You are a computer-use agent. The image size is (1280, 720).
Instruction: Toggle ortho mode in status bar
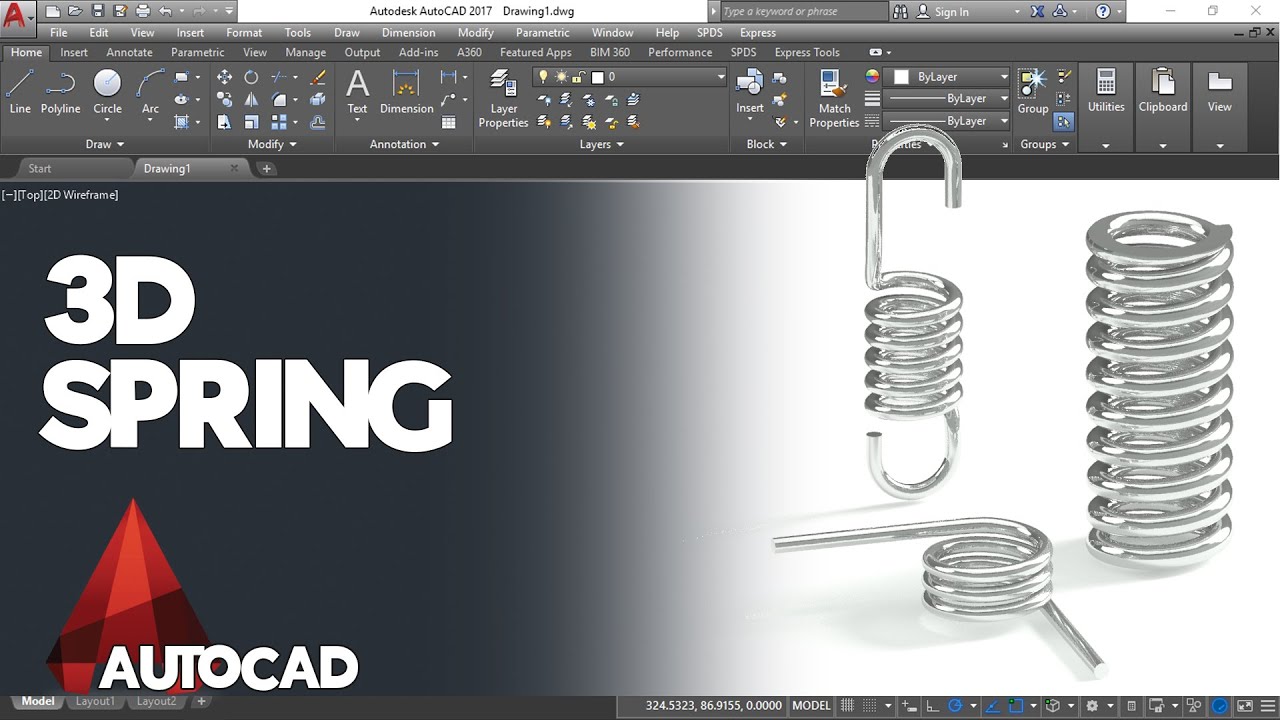(x=932, y=705)
